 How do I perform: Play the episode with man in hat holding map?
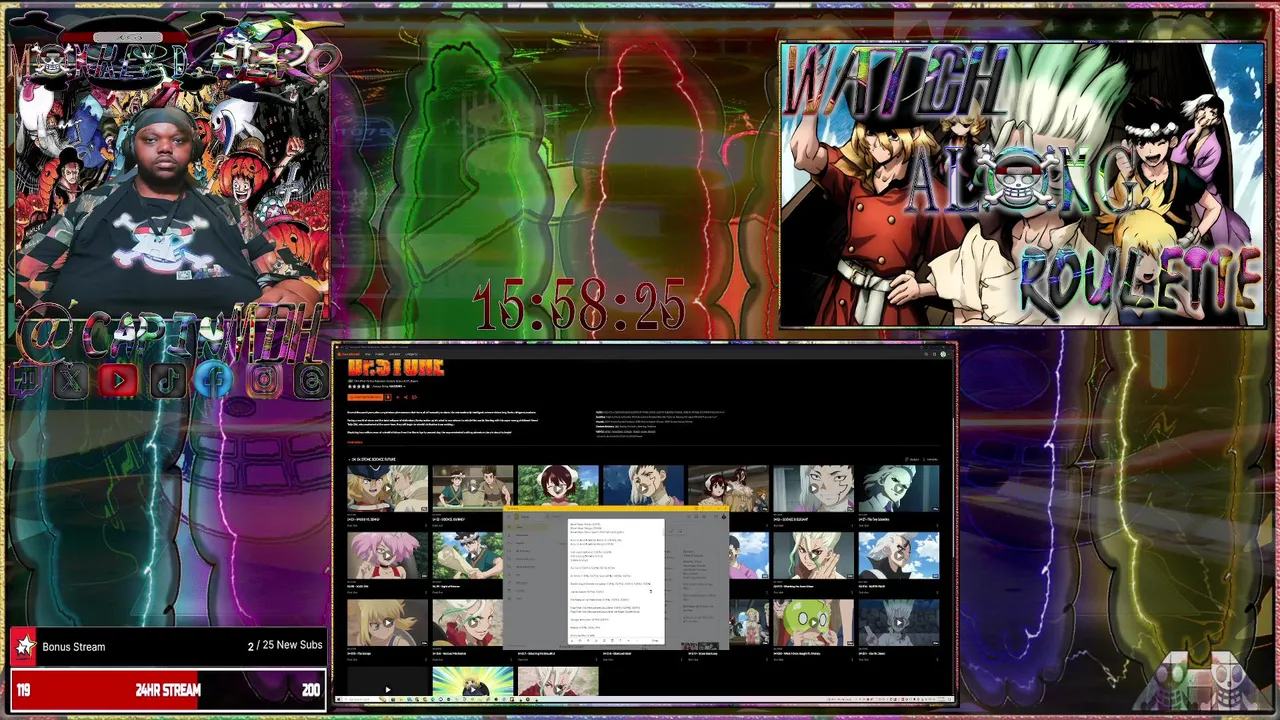(x=468, y=556)
